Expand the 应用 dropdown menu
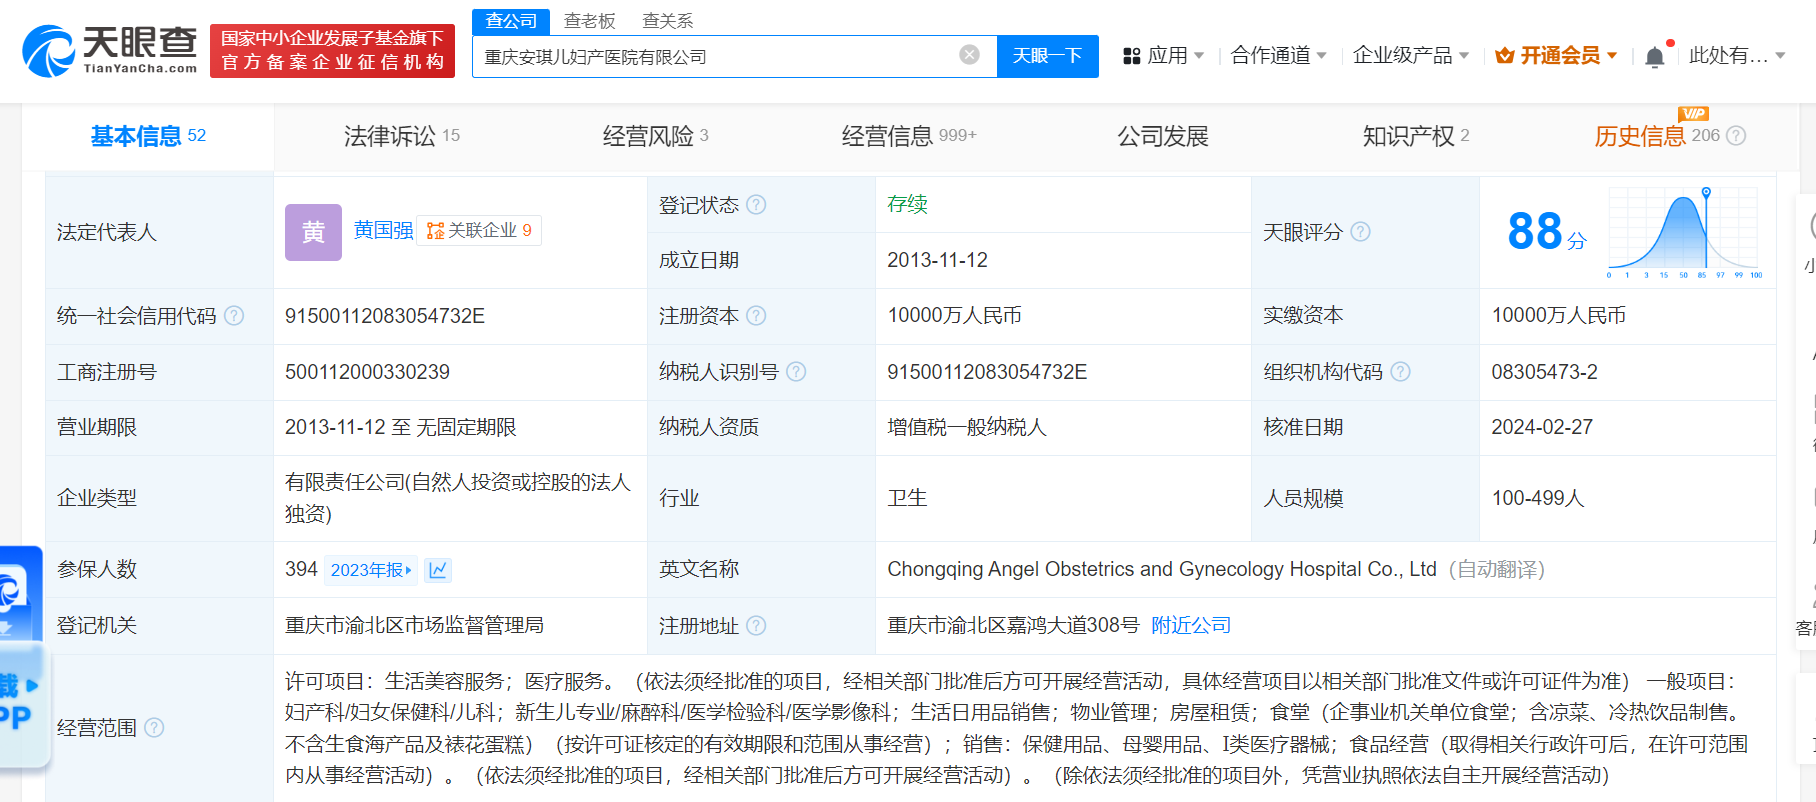This screenshot has width=1816, height=802. point(1164,56)
